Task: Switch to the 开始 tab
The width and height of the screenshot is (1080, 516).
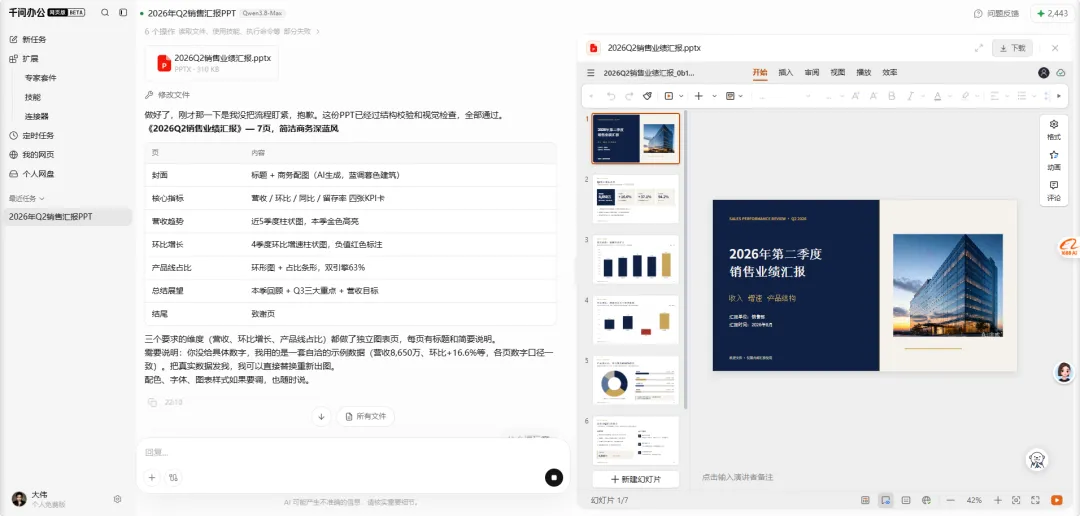Action: tap(760, 72)
